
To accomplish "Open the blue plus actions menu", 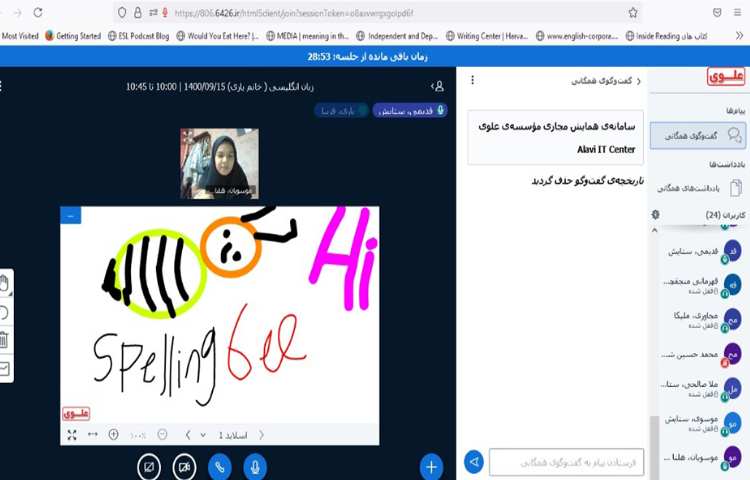I will [x=431, y=467].
